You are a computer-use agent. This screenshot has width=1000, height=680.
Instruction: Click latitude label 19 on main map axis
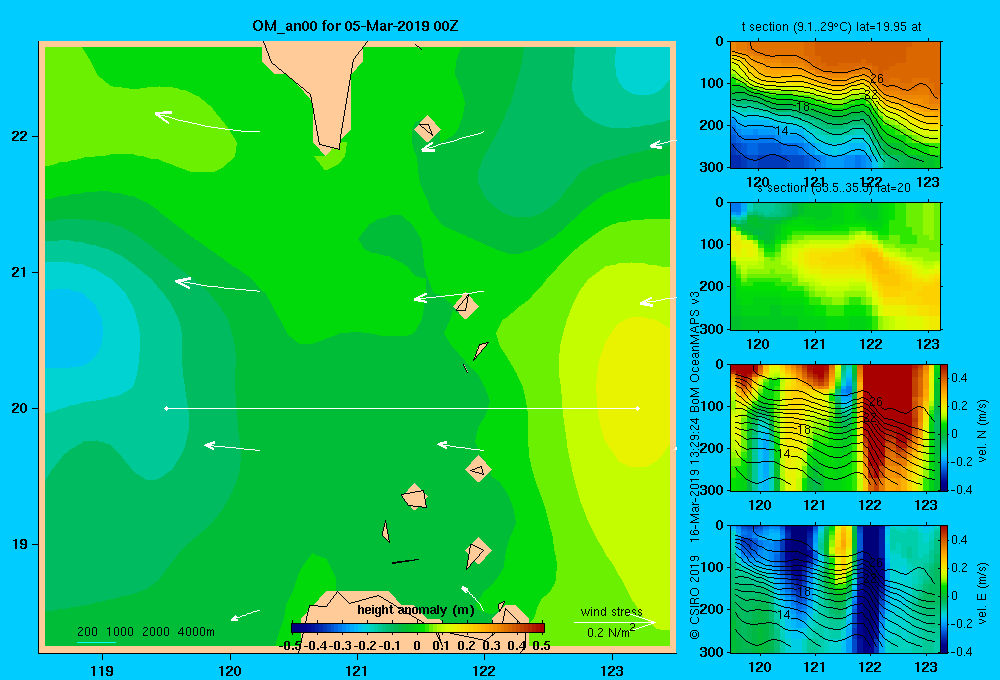pos(20,544)
